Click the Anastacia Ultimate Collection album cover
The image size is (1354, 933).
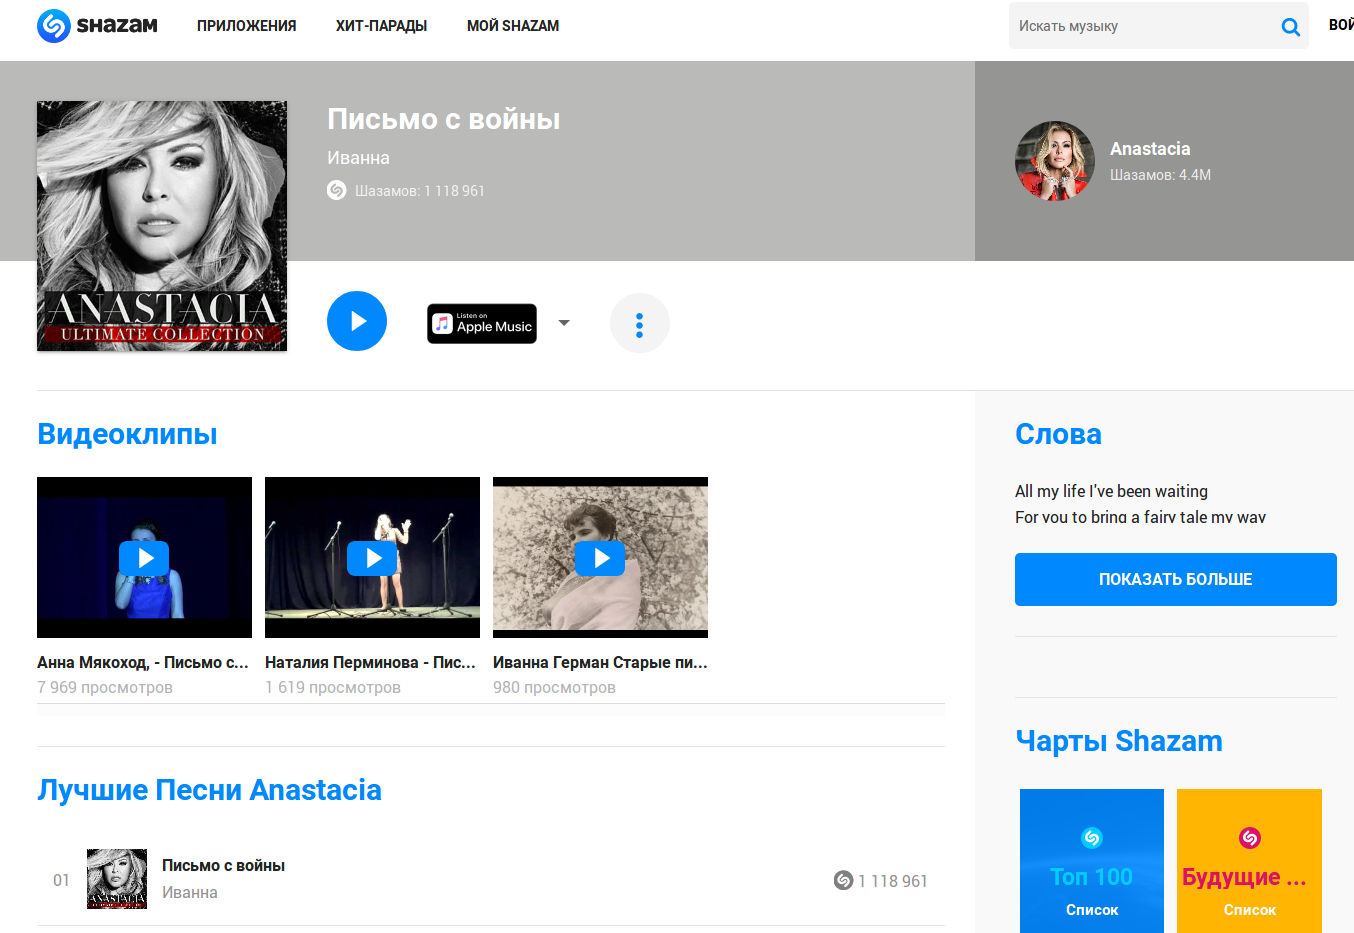(162, 226)
